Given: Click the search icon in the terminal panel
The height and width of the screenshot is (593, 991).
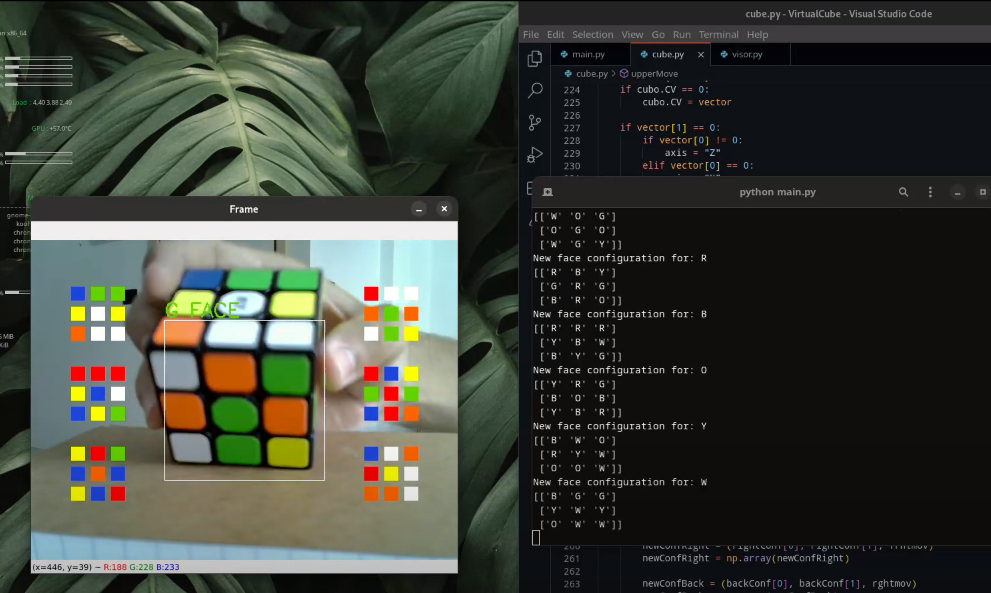Looking at the screenshot, I should (903, 192).
